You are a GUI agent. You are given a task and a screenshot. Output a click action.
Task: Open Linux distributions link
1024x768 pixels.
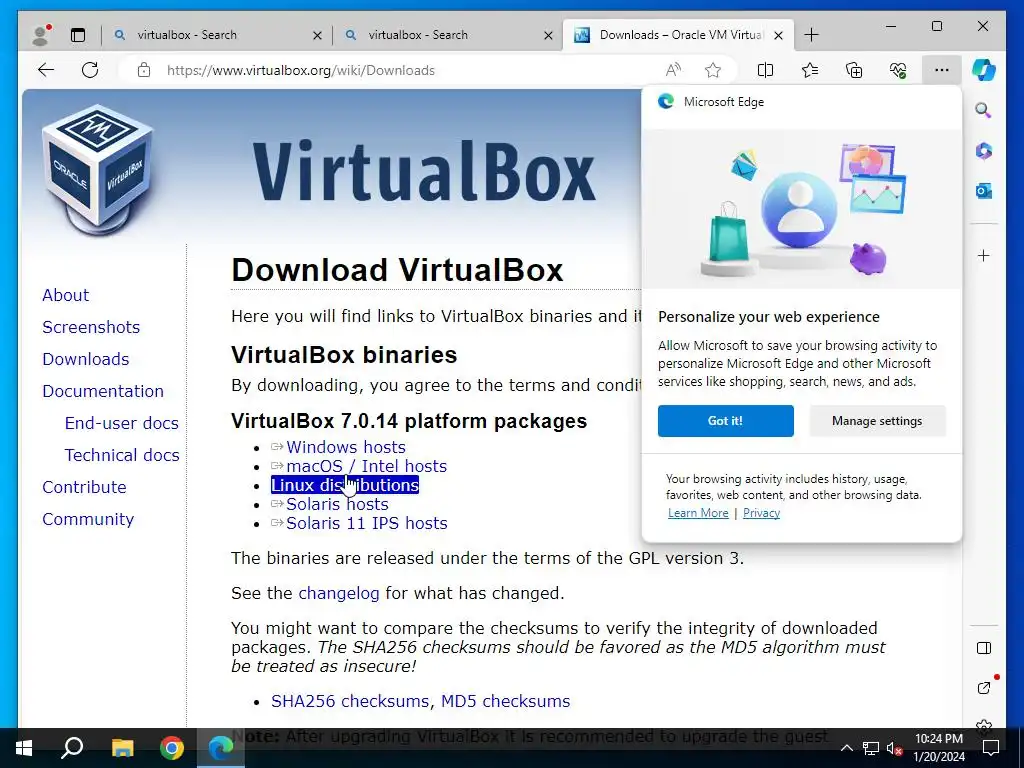click(345, 485)
